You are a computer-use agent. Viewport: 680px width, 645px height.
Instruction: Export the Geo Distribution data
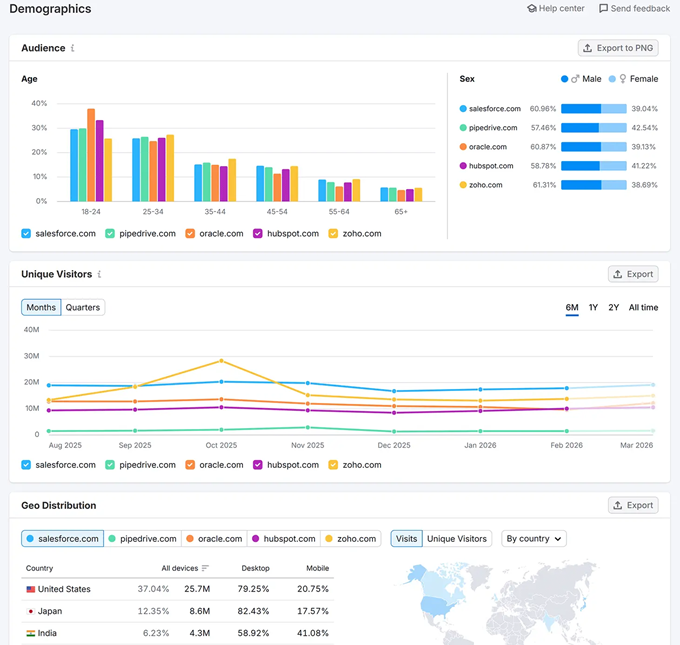coord(633,505)
